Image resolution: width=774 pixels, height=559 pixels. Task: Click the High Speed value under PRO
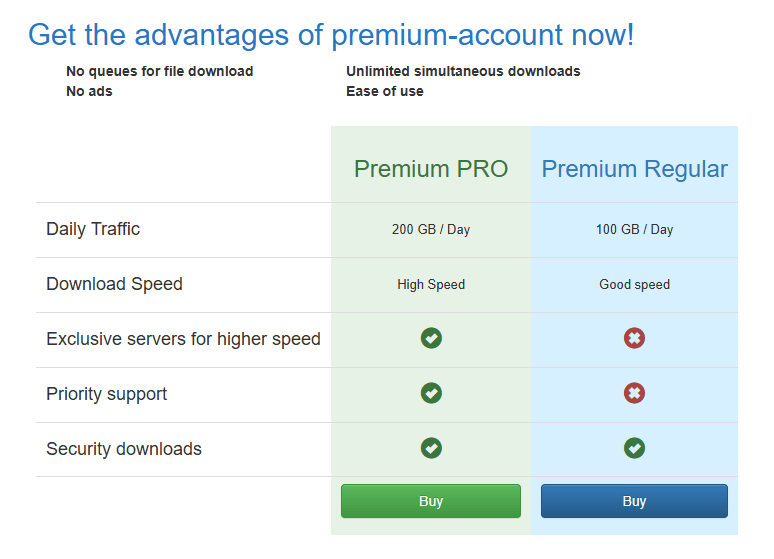431,284
